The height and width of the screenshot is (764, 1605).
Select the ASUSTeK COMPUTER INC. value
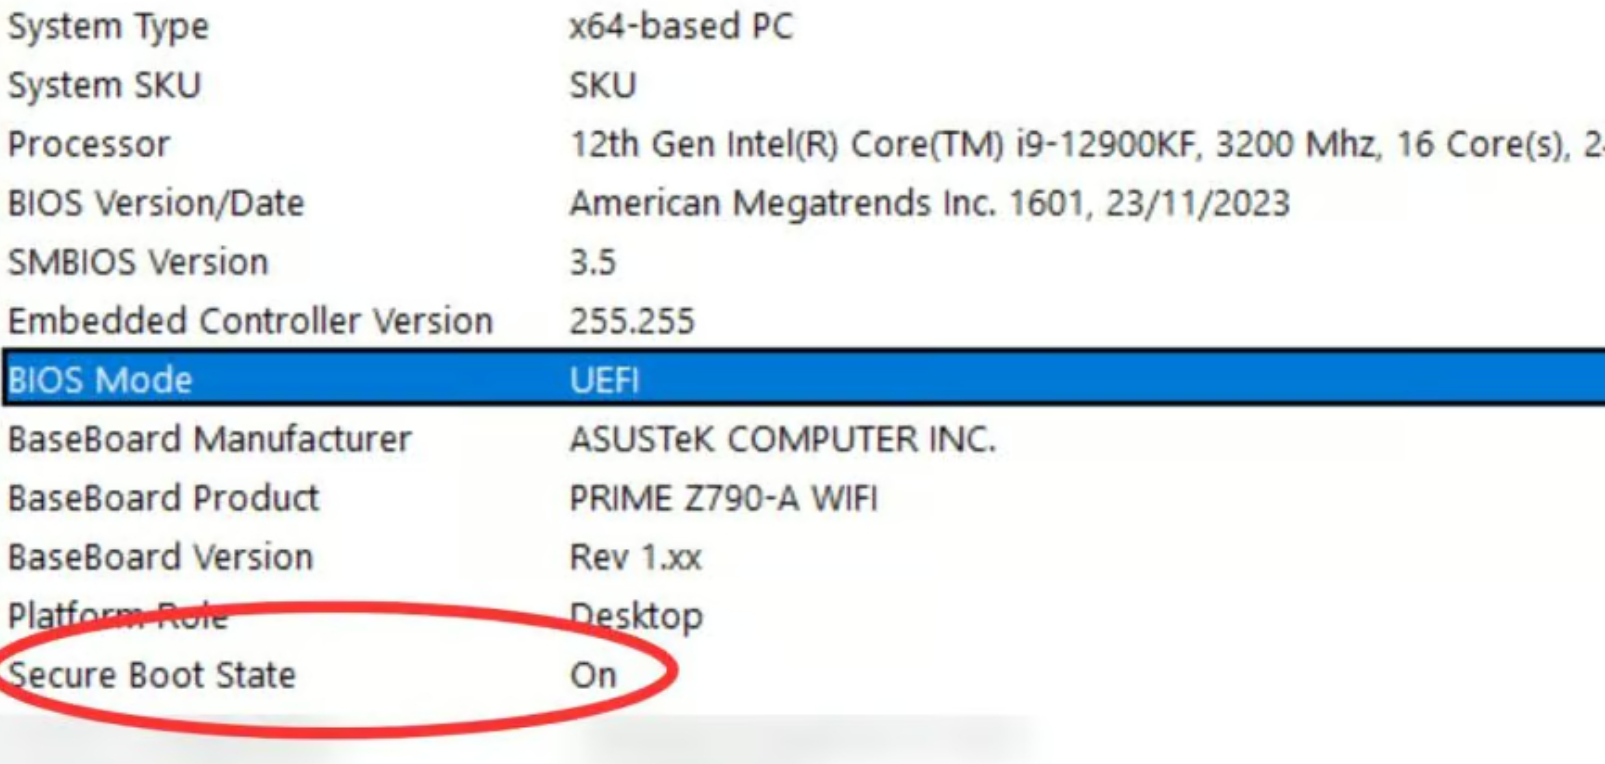782,439
